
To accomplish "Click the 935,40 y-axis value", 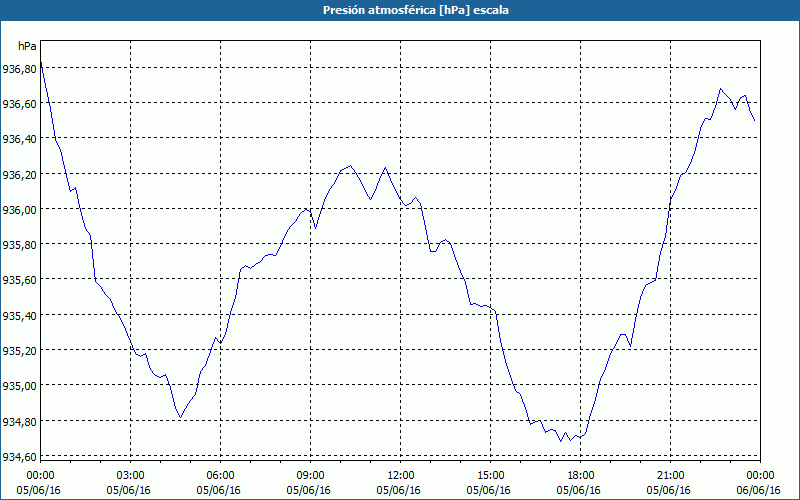I will [x=19, y=316].
